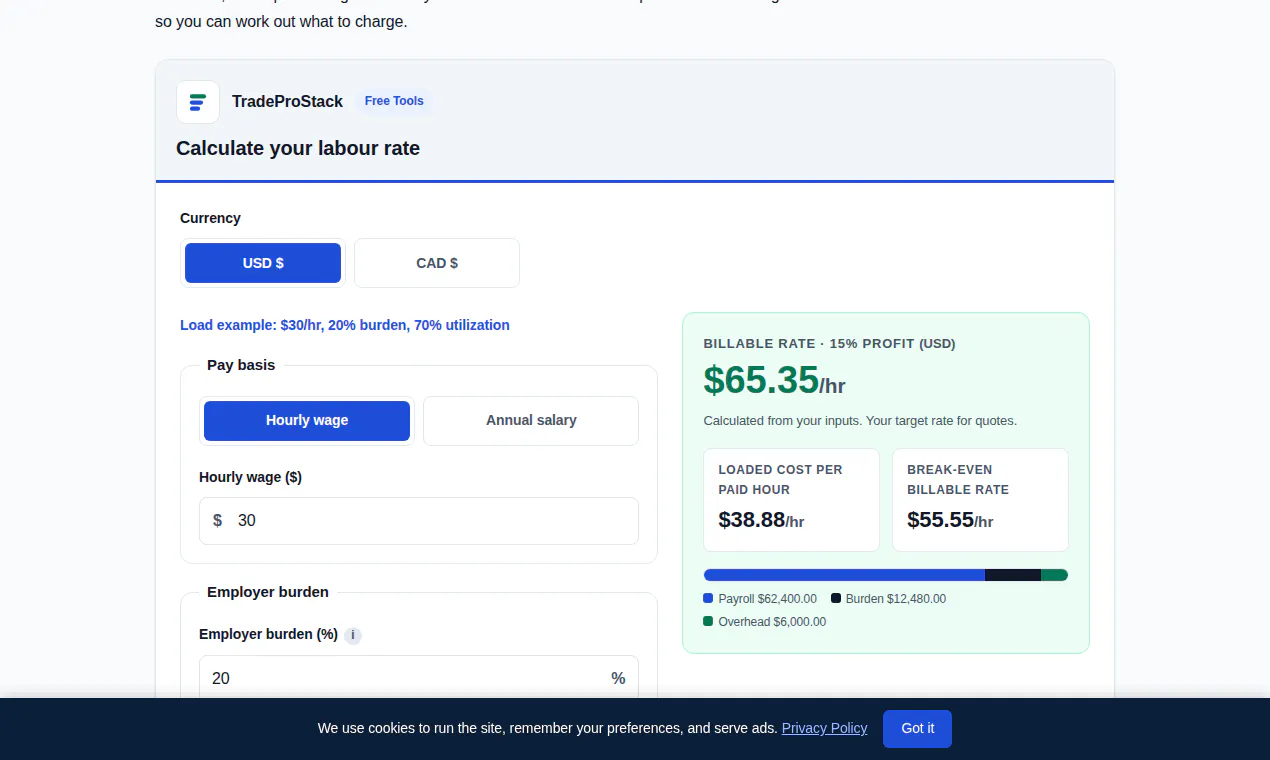Click the TradeProStack brand name
The width and height of the screenshot is (1270, 760).
point(287,102)
